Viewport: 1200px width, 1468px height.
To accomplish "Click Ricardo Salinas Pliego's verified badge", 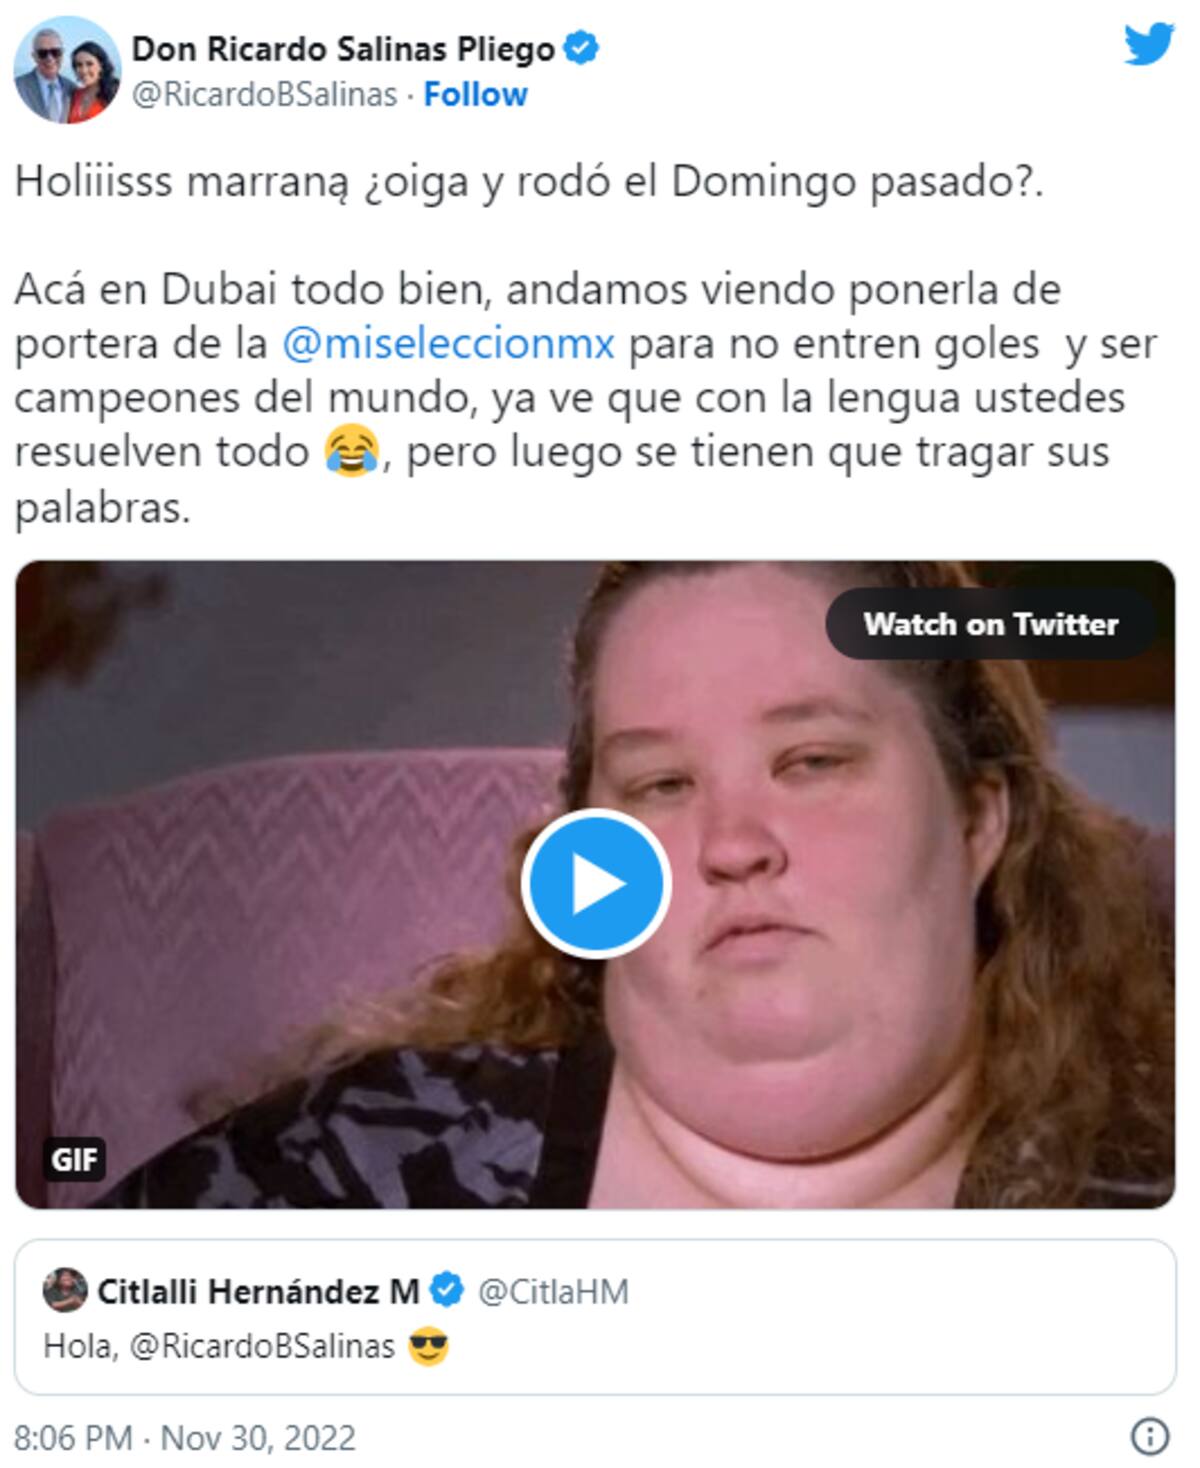I will [581, 48].
